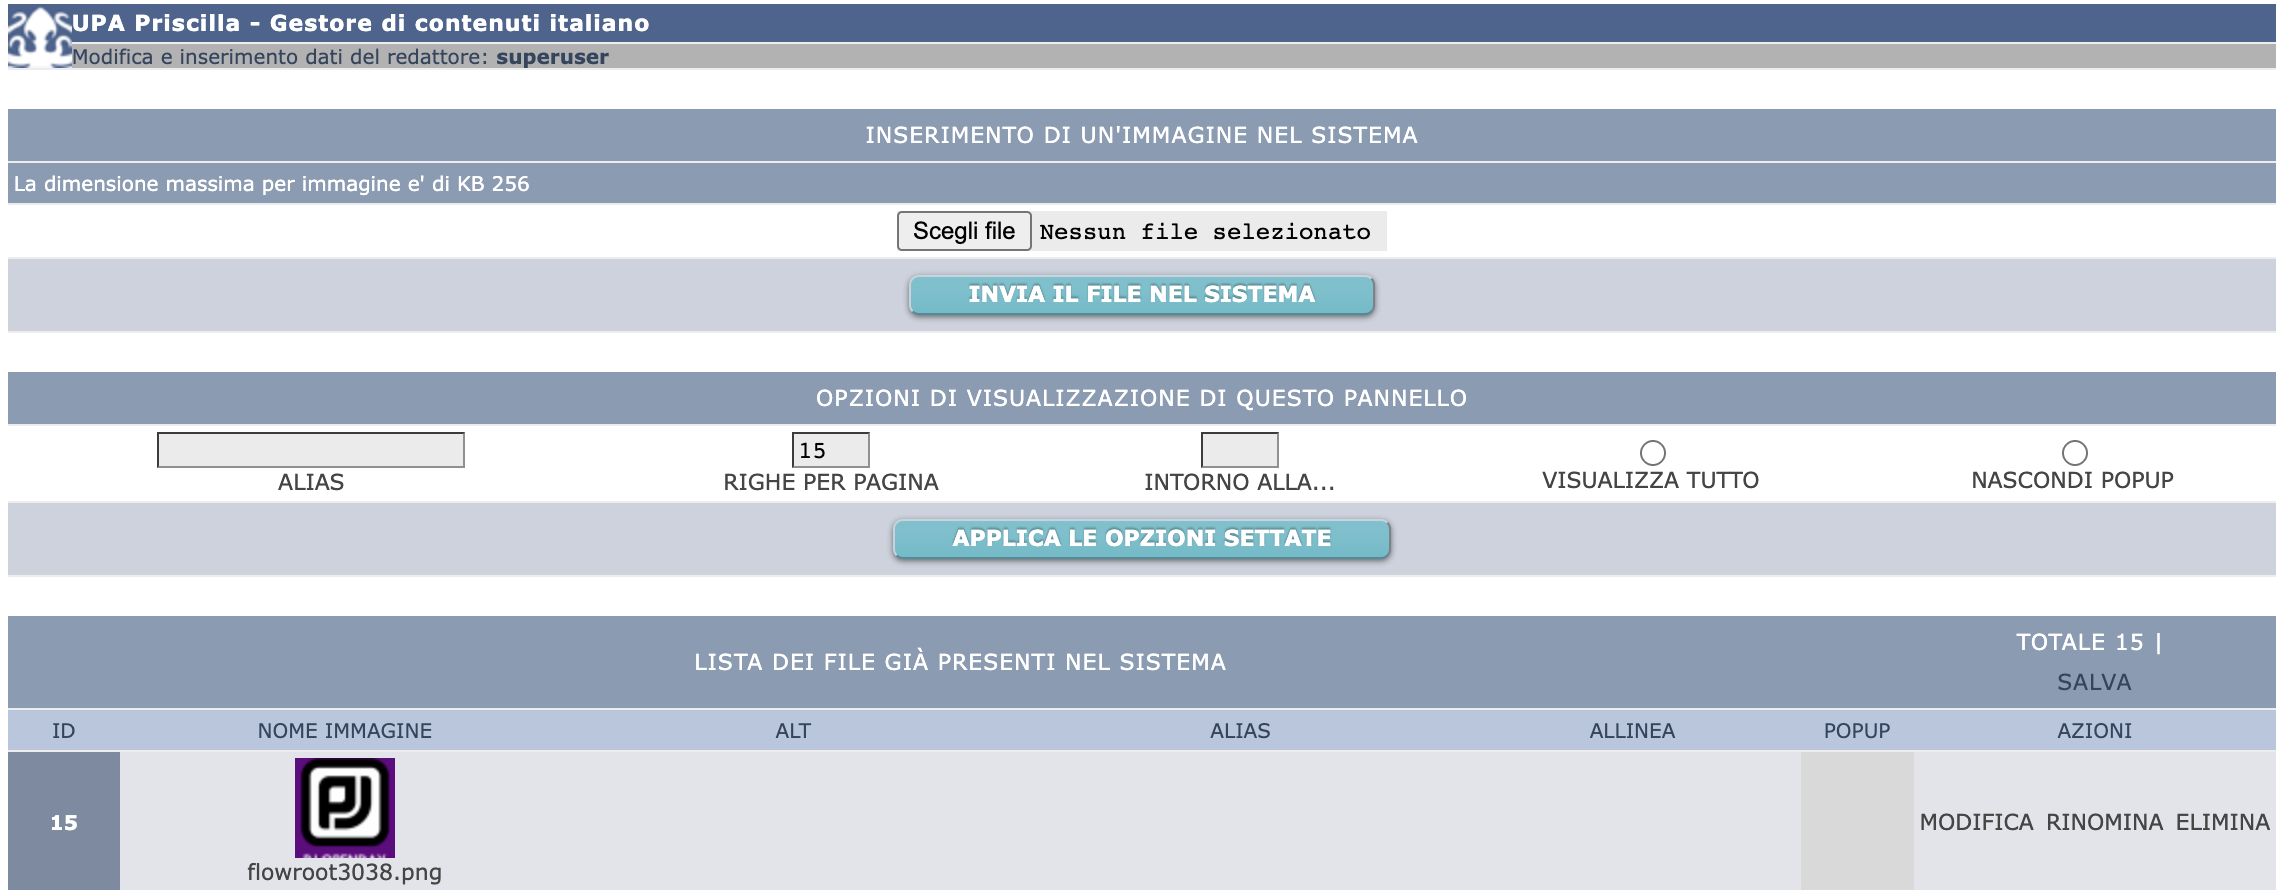Screen dimensions: 2282x890
Task: Apply options with Applica le opzioni settate
Action: (1141, 539)
